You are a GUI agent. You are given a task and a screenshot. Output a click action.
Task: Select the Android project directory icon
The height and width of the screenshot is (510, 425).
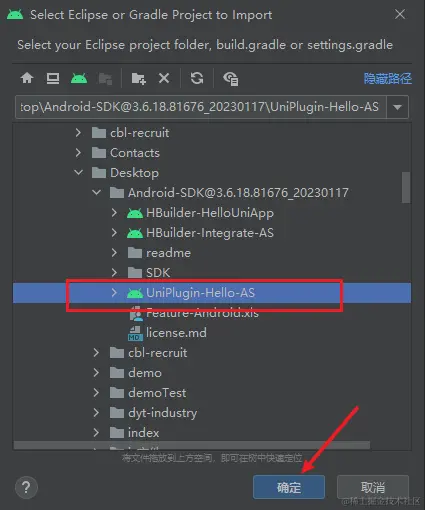pyautogui.click(x=79, y=79)
